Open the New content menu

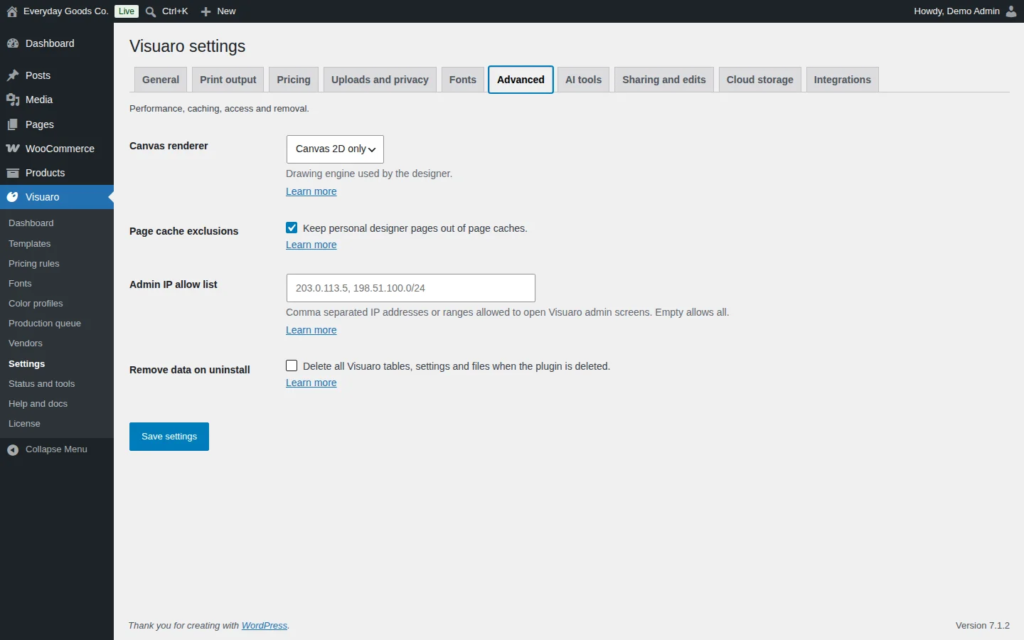point(226,11)
